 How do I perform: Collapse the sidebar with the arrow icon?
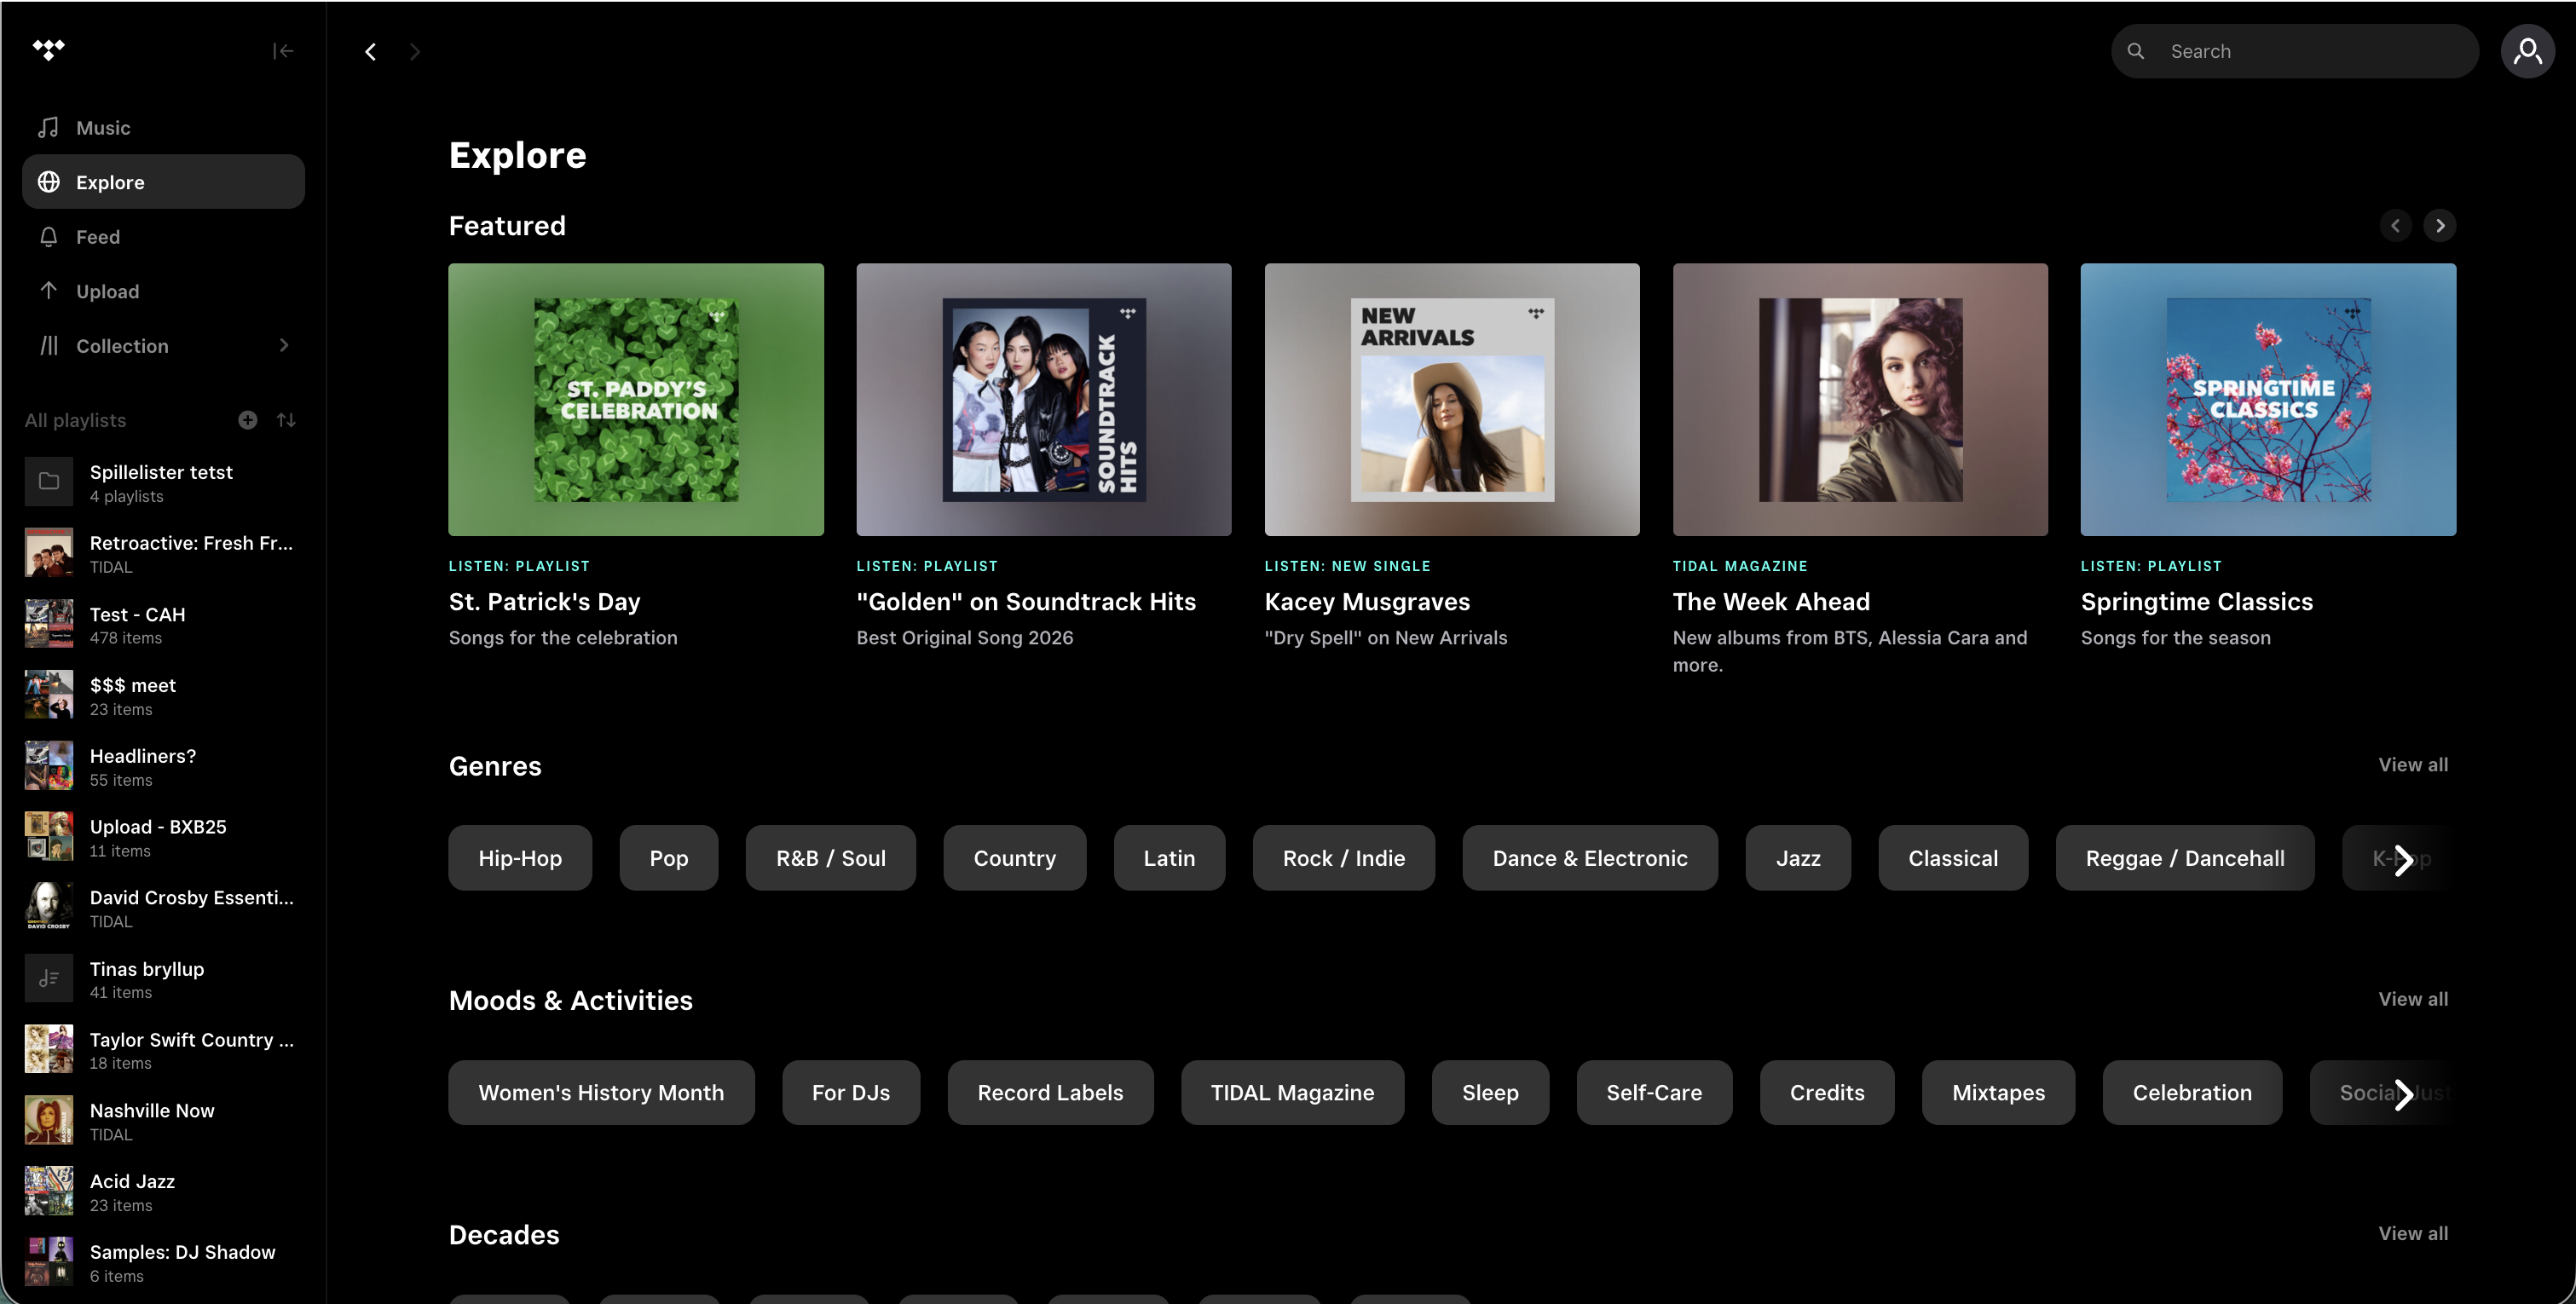click(283, 51)
